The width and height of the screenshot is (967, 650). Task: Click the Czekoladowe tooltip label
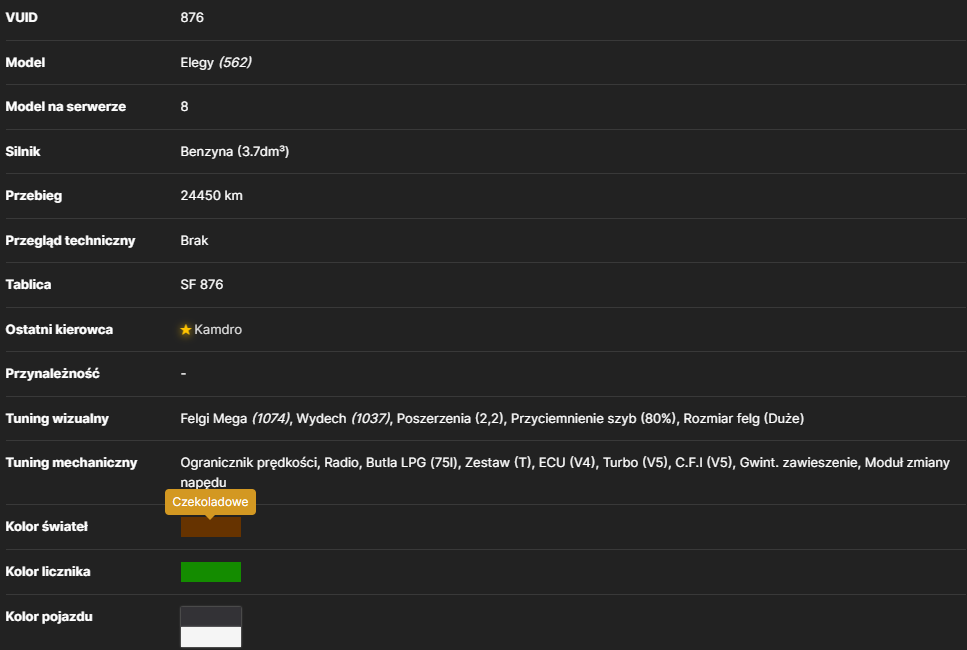click(x=210, y=502)
